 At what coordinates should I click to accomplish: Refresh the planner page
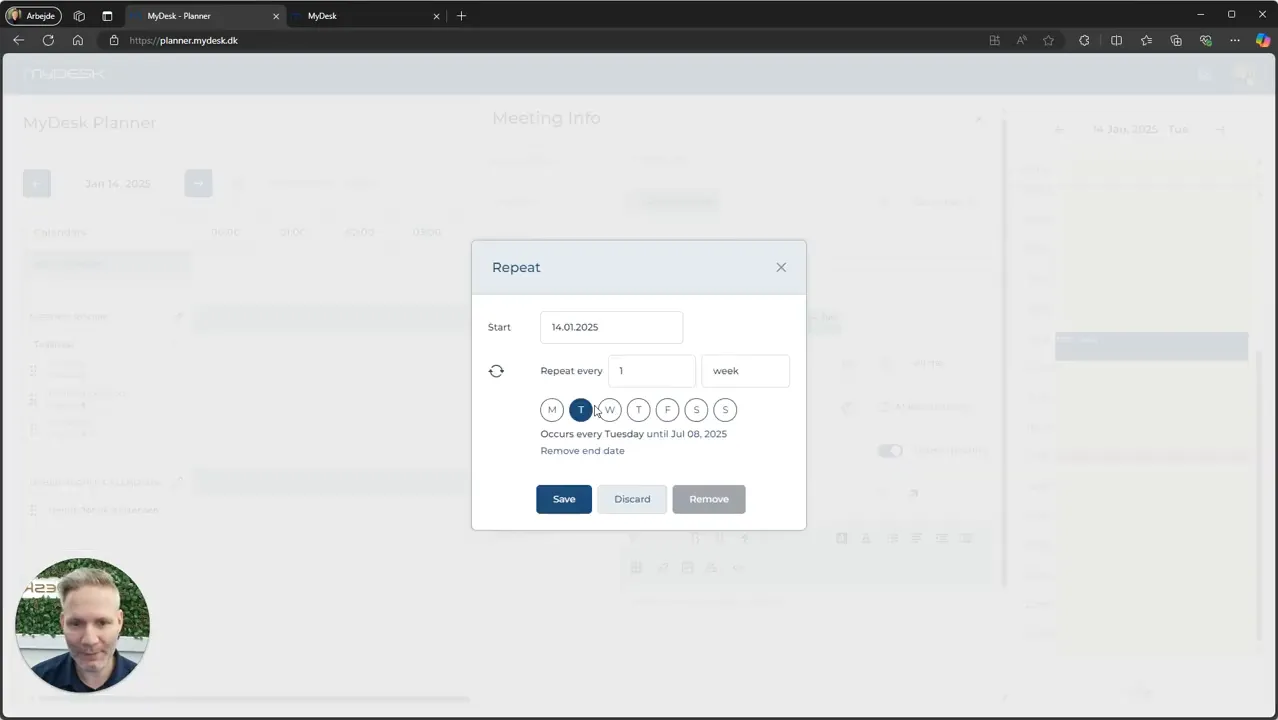[48, 40]
